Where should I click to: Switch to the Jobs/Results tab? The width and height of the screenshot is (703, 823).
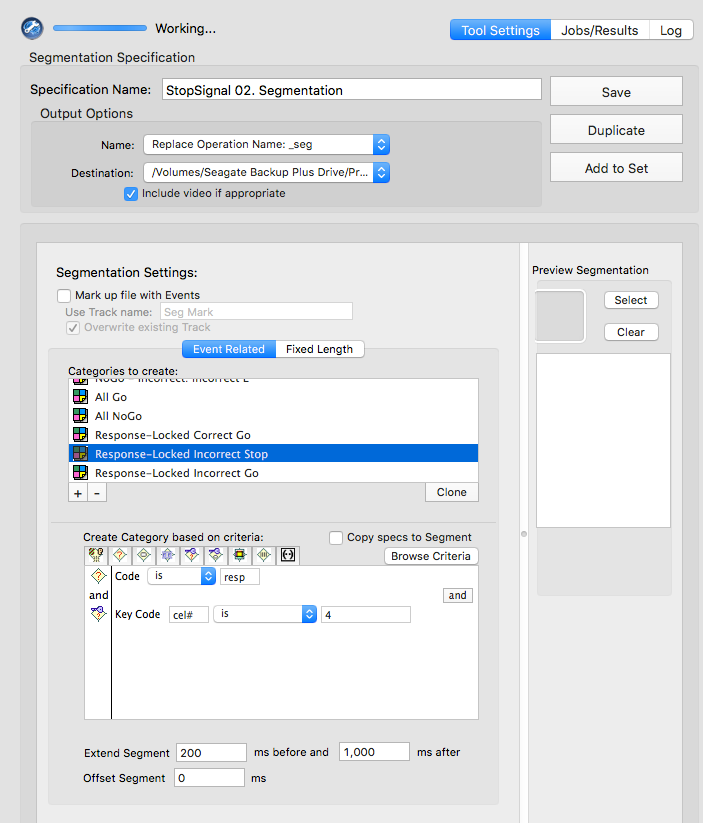tap(600, 30)
